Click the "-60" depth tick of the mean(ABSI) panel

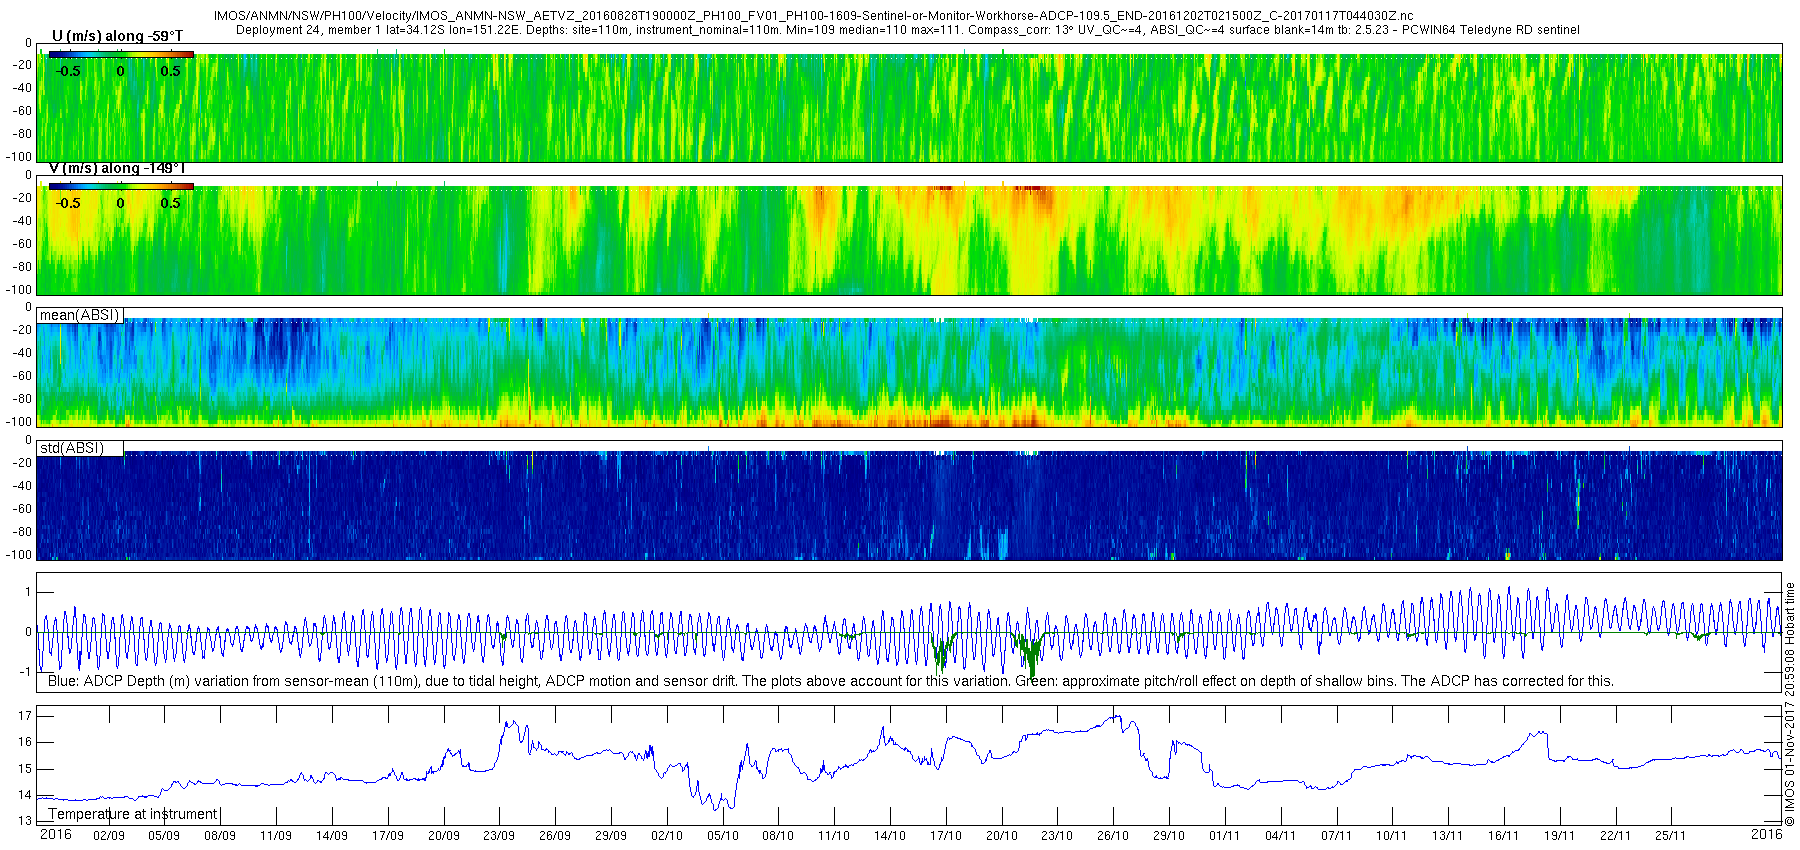22,376
